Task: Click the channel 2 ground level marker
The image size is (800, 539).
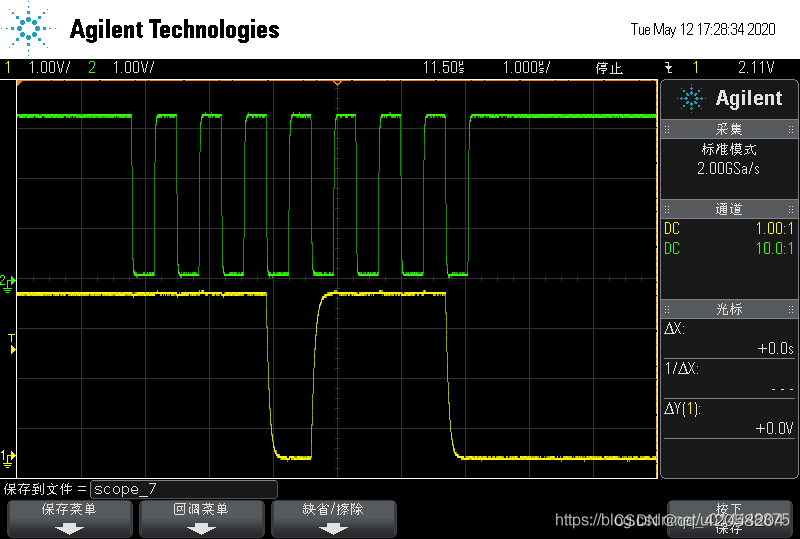Action: [x=8, y=282]
